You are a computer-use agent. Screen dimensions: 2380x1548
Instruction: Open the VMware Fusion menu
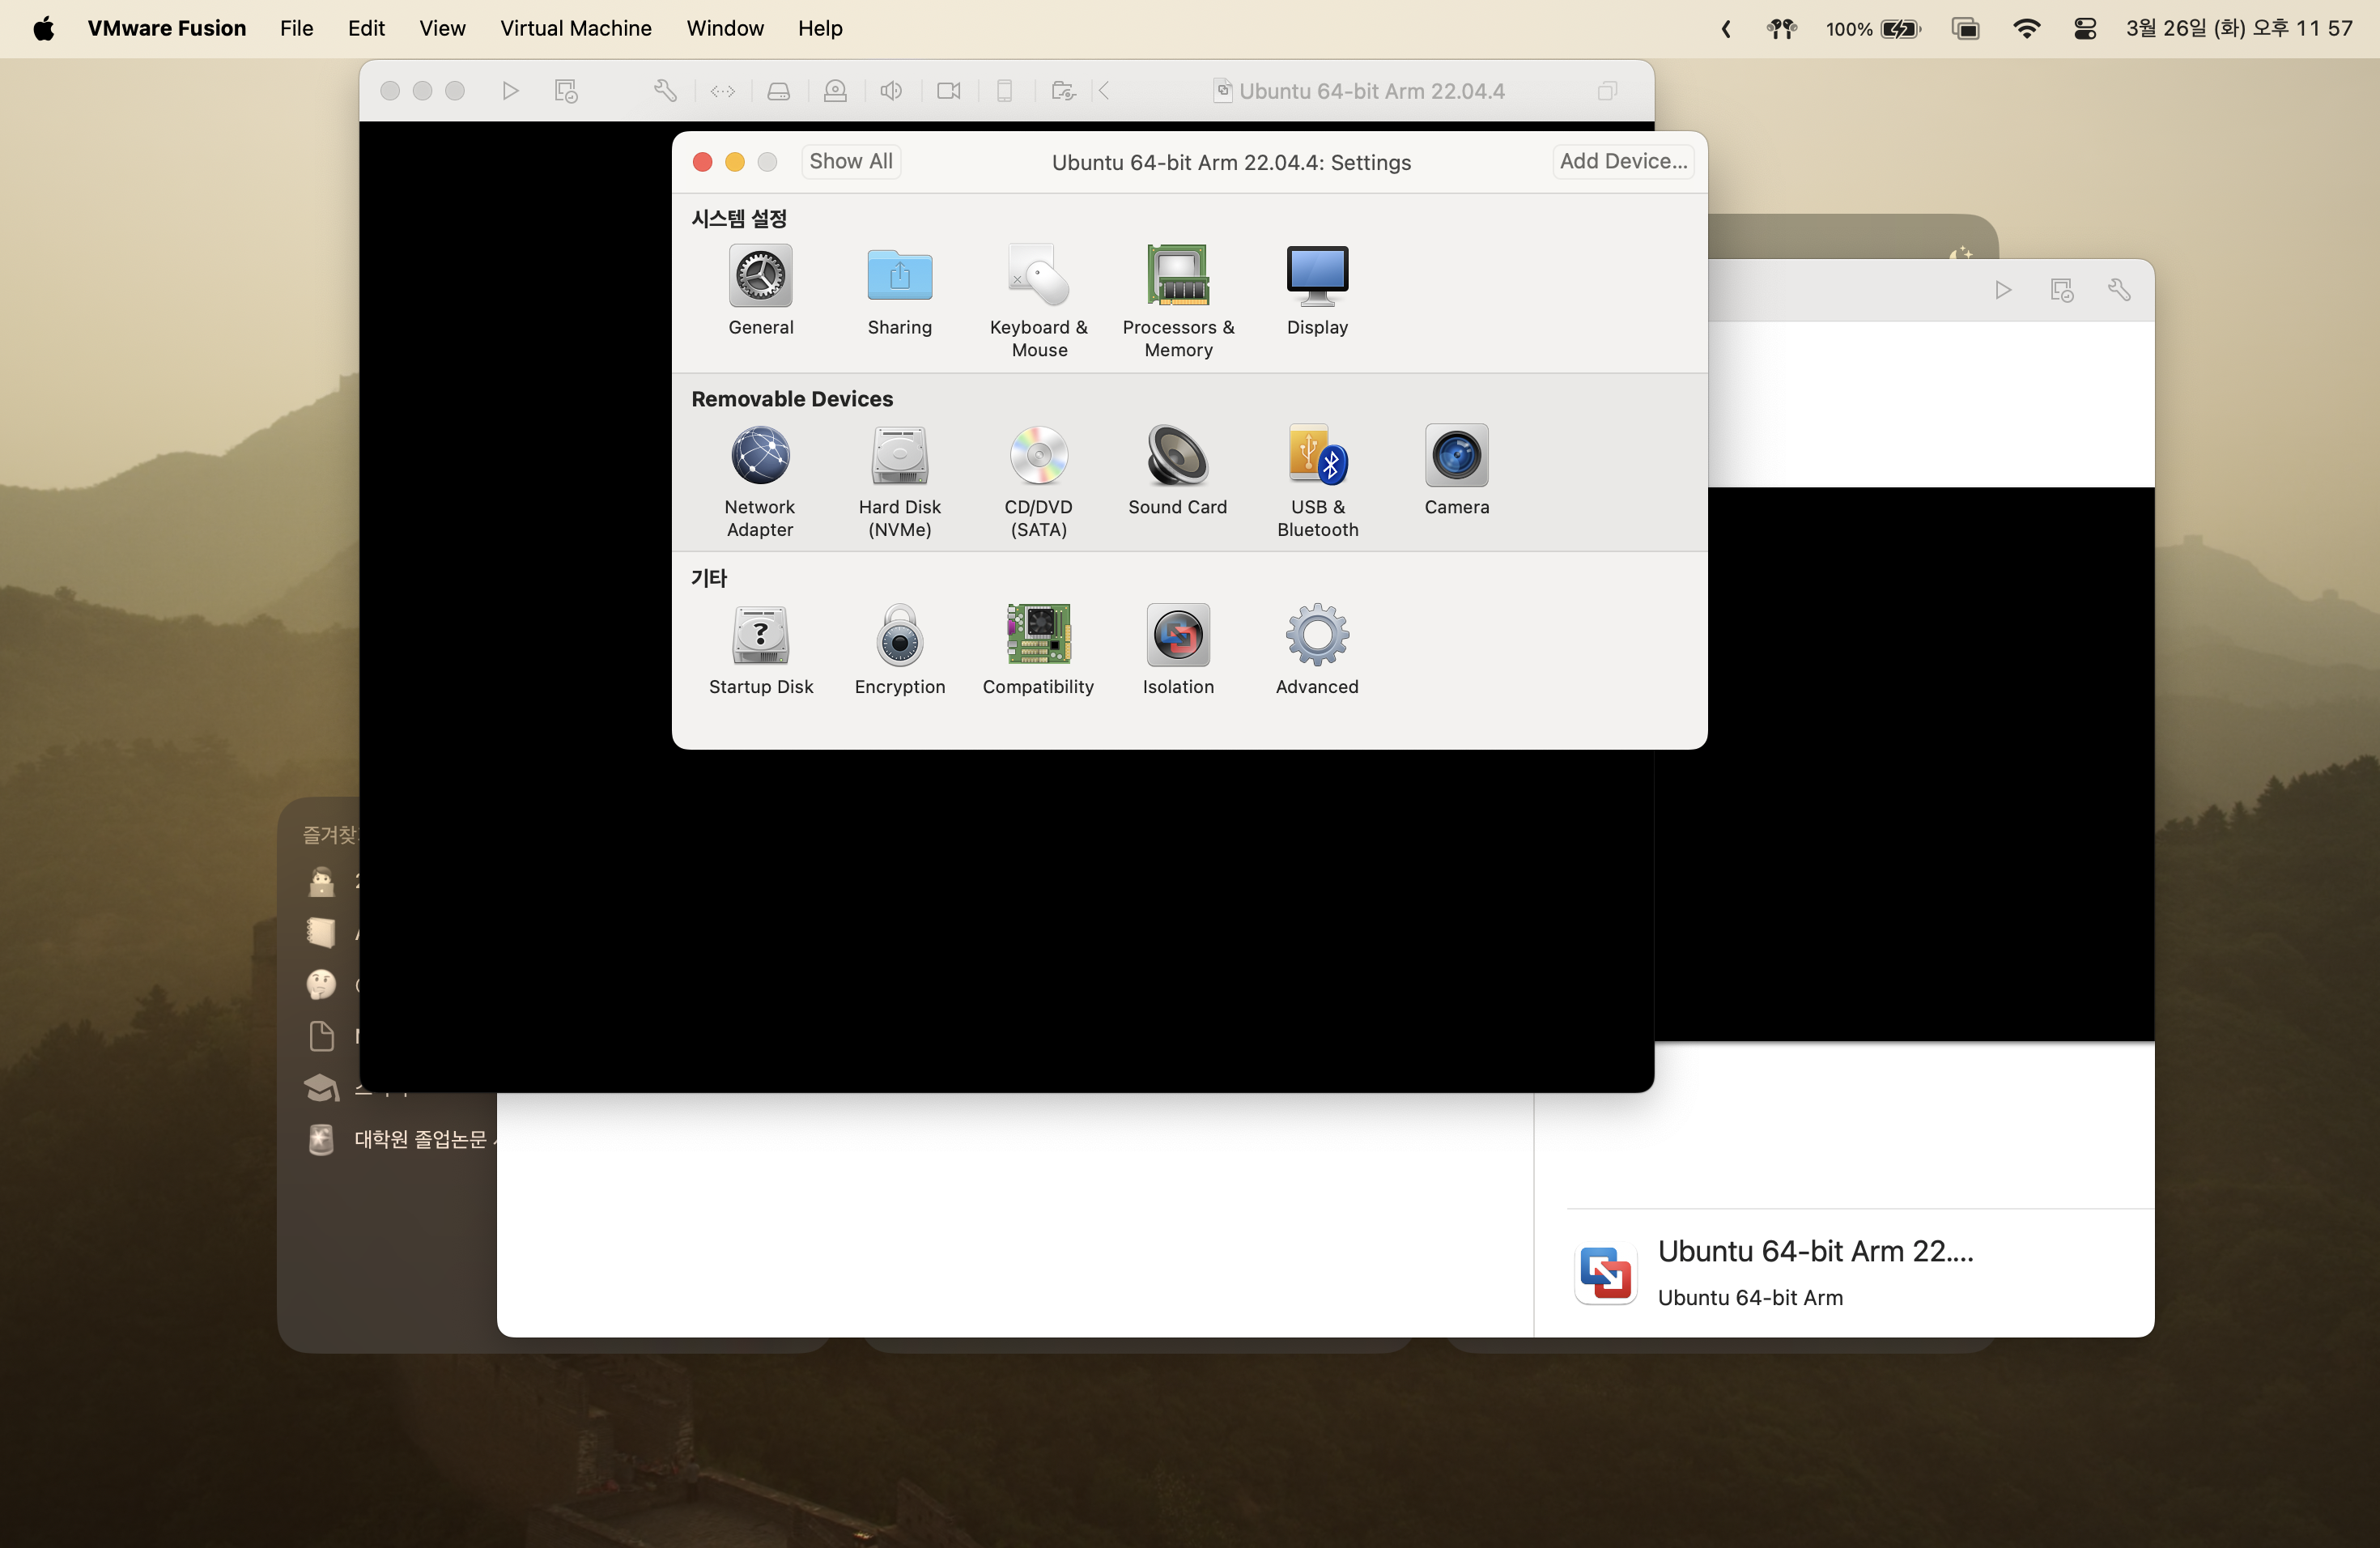tap(166, 28)
